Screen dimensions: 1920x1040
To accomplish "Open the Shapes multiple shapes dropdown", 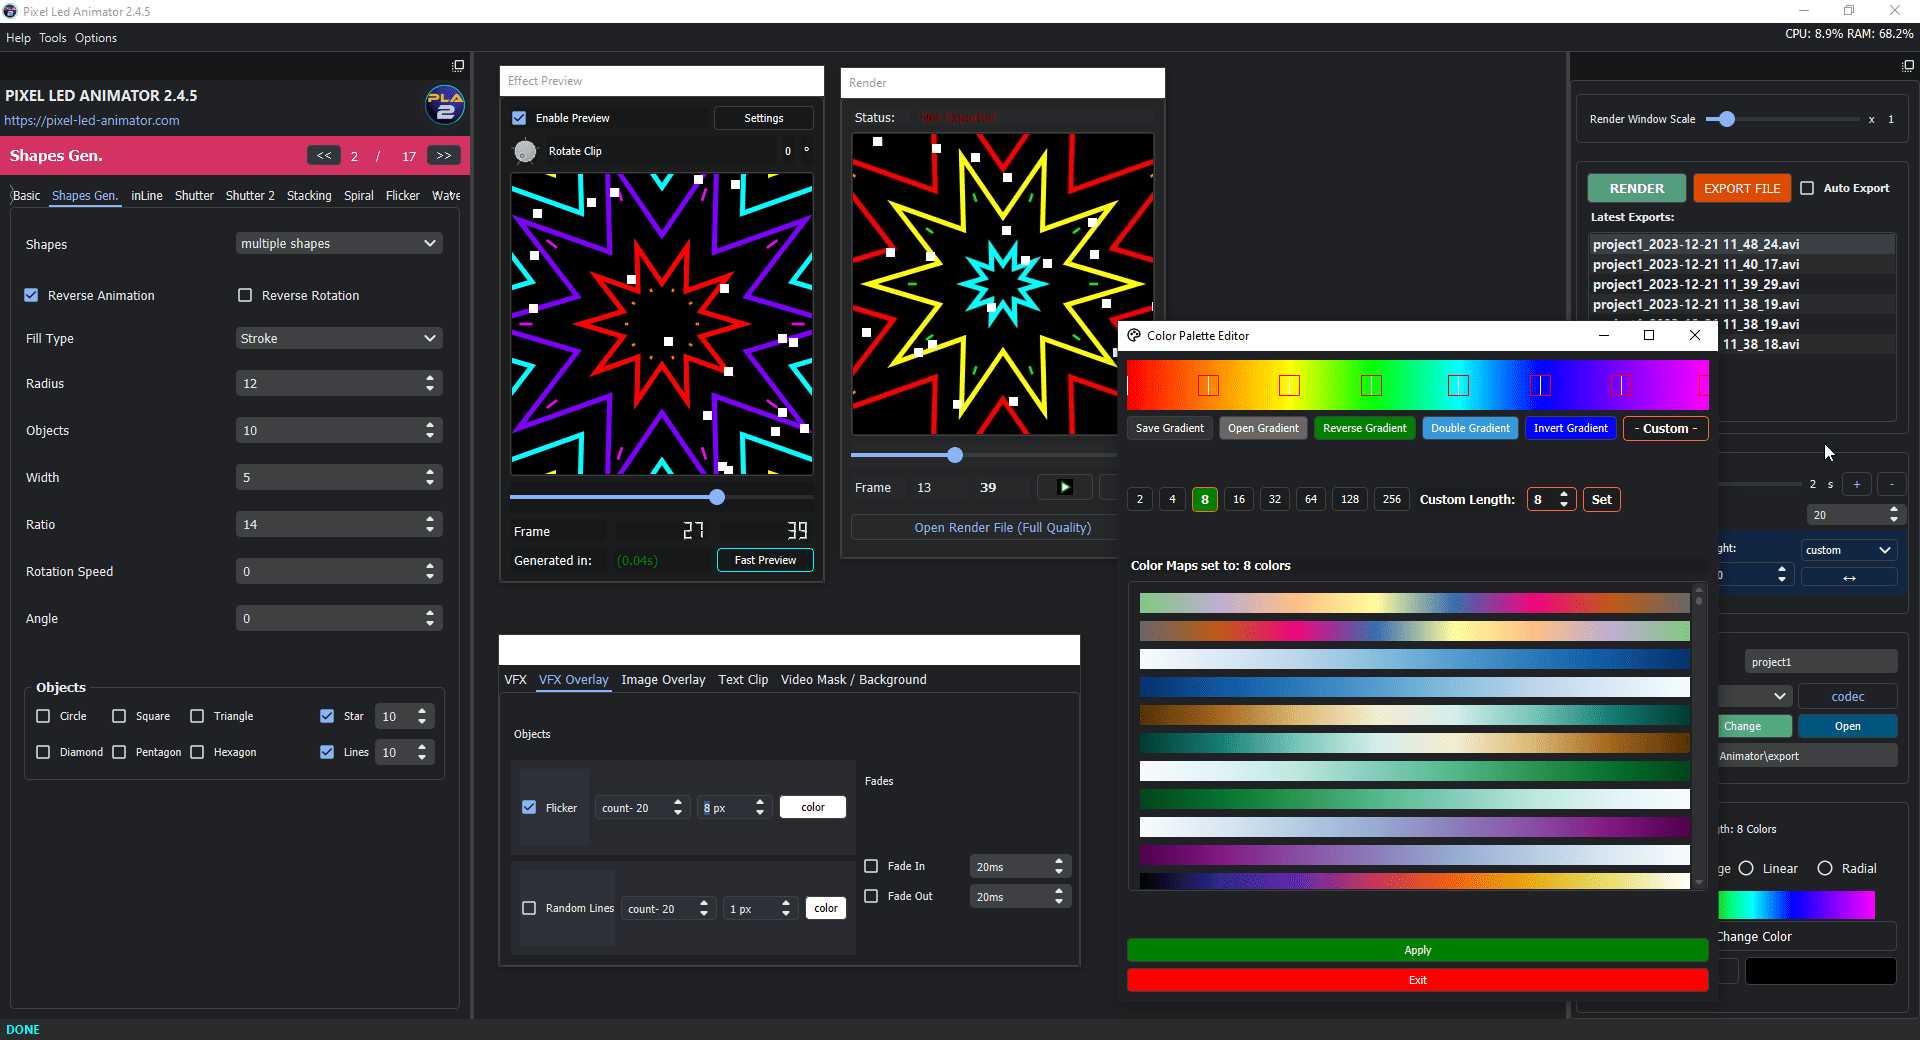I will pos(338,243).
